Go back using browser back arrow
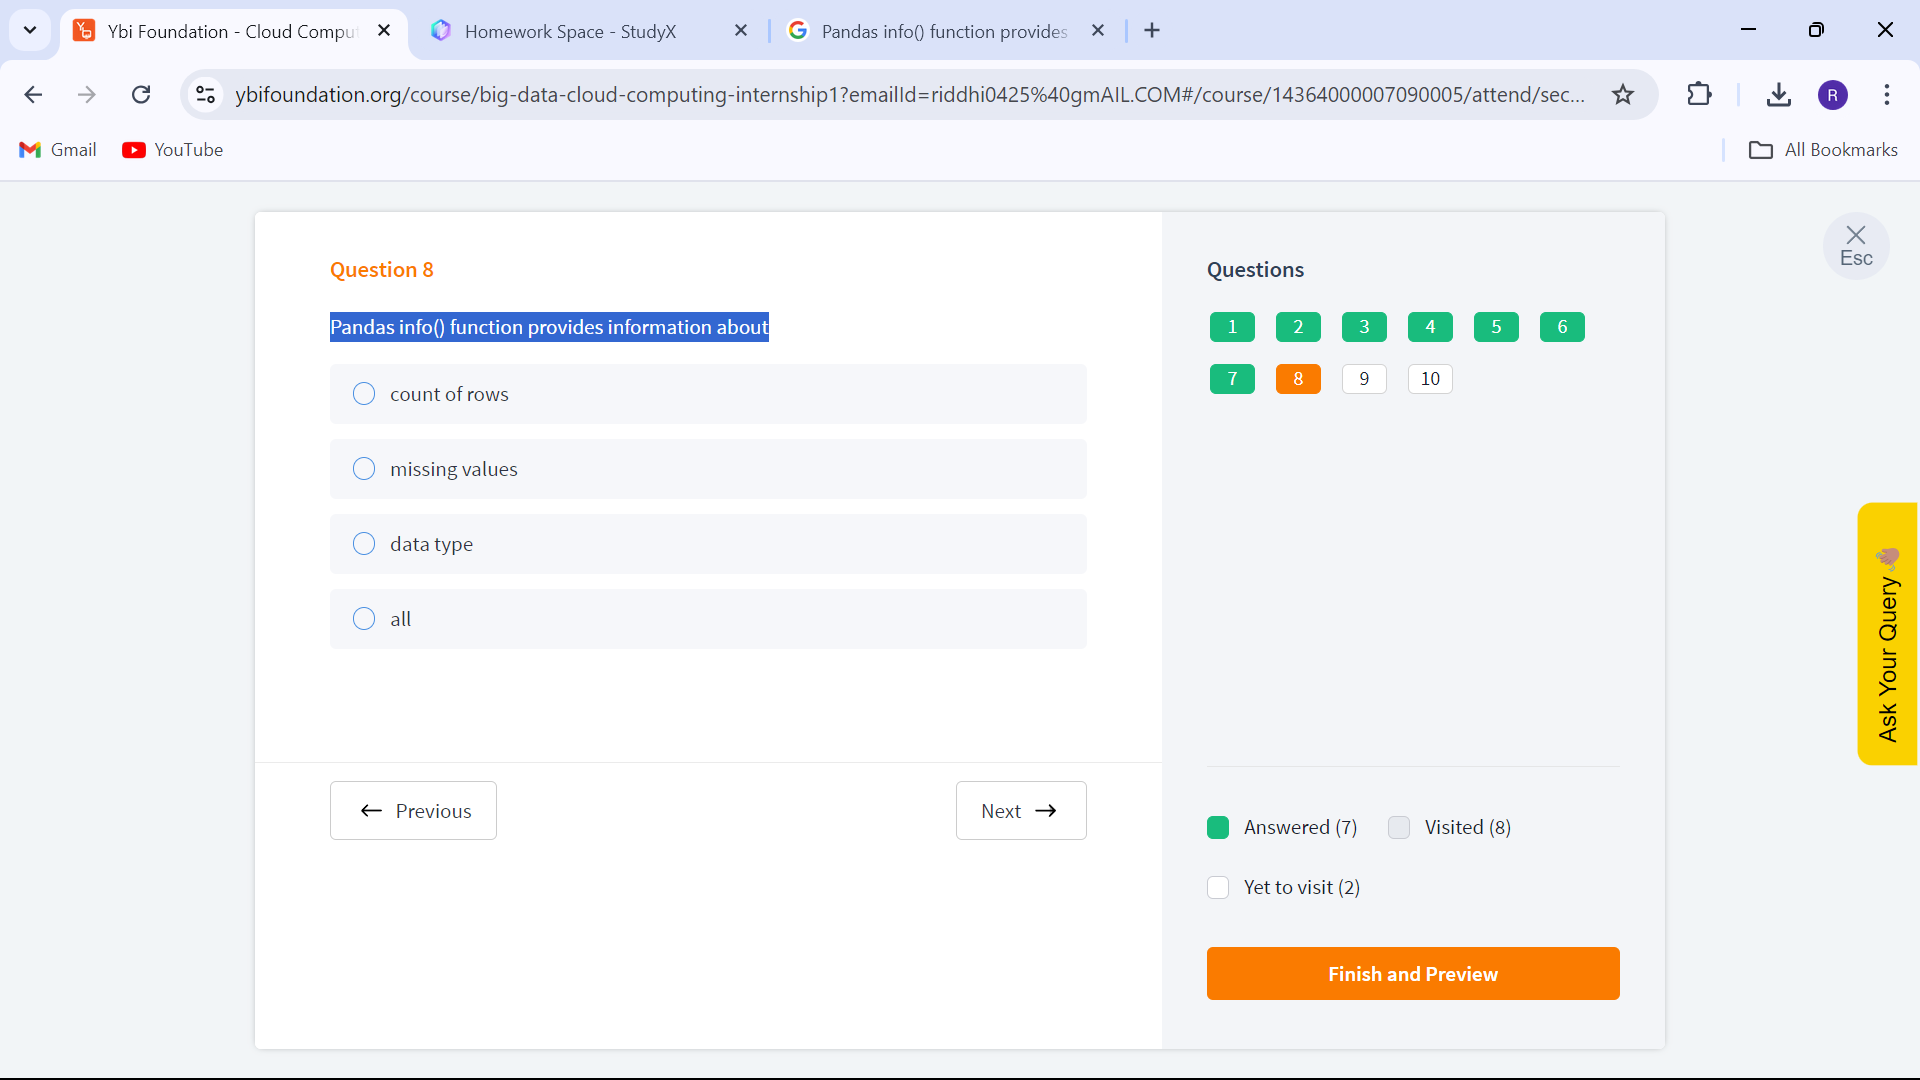This screenshot has width=1920, height=1080. point(33,94)
